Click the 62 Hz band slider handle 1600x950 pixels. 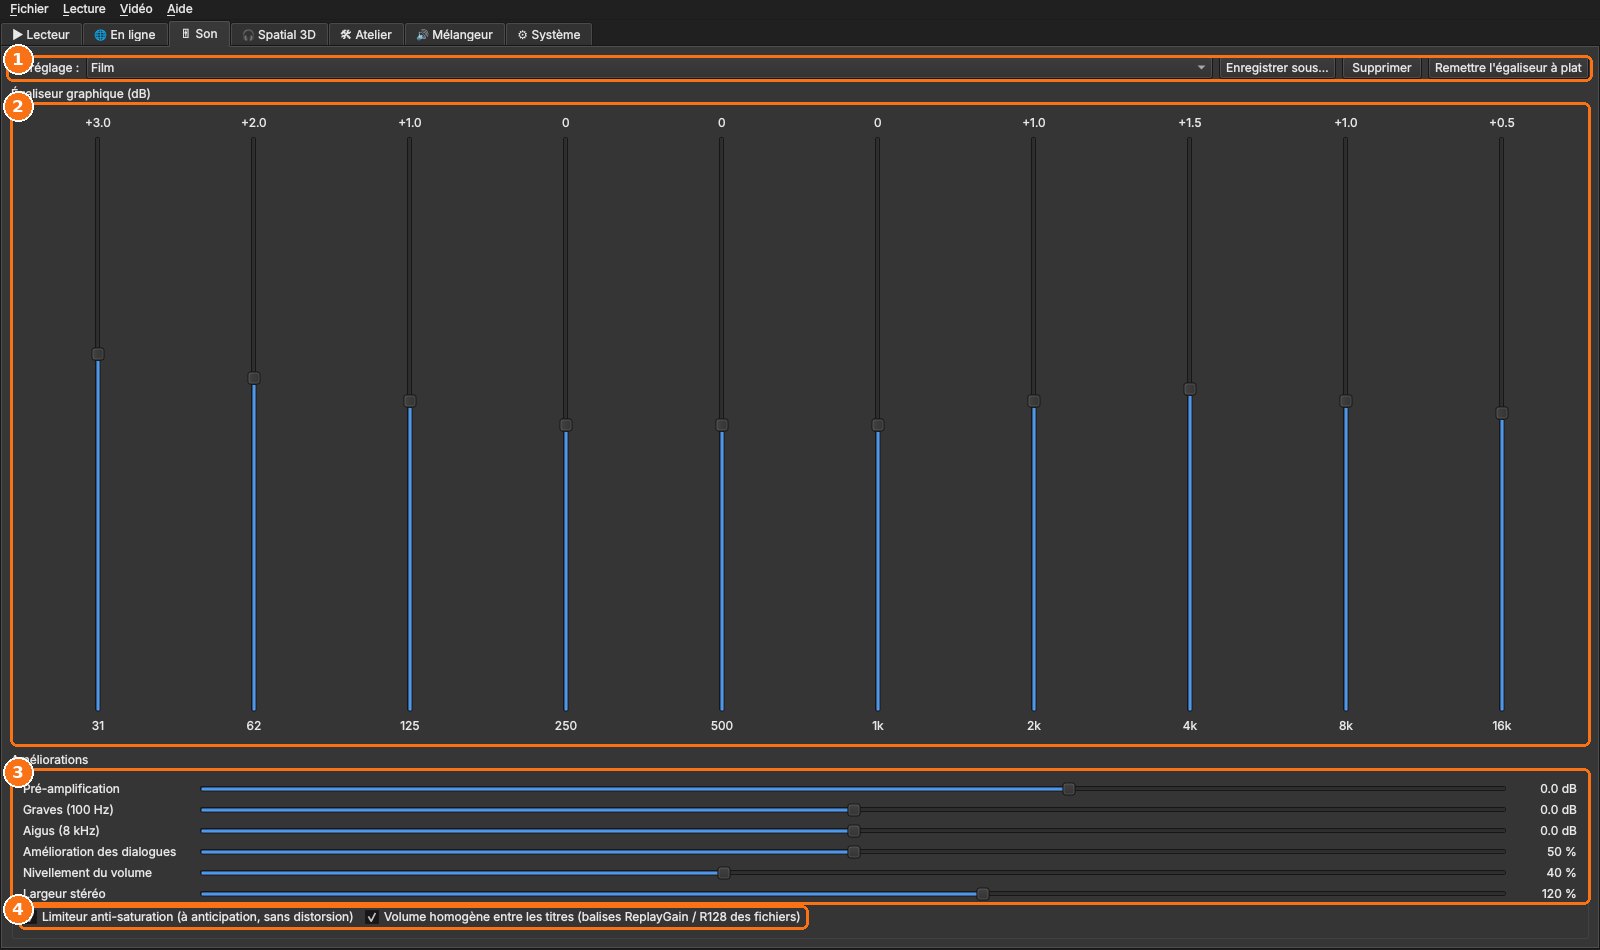[254, 378]
